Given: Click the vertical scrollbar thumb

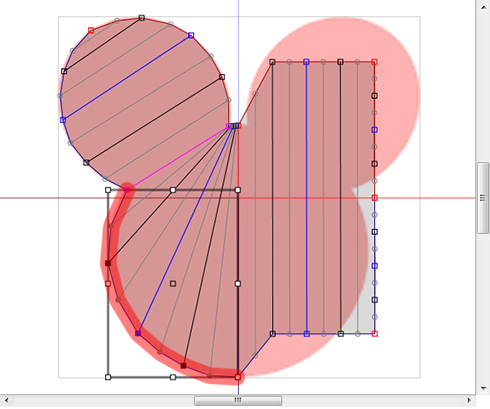Looking at the screenshot, I should [x=483, y=198].
